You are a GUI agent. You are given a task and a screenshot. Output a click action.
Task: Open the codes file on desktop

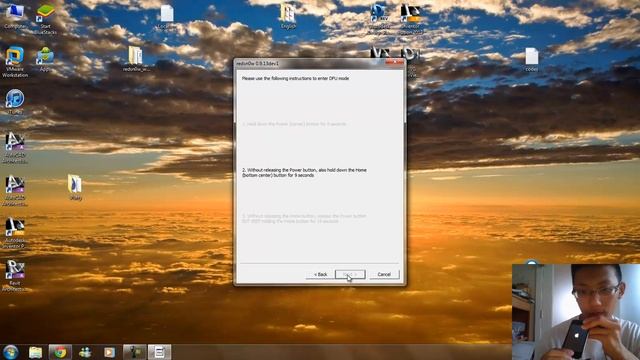coord(531,60)
